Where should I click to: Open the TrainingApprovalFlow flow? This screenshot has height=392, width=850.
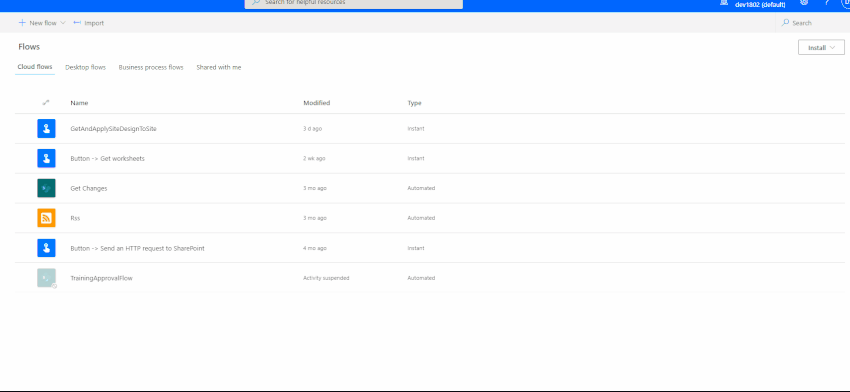[x=101, y=278]
